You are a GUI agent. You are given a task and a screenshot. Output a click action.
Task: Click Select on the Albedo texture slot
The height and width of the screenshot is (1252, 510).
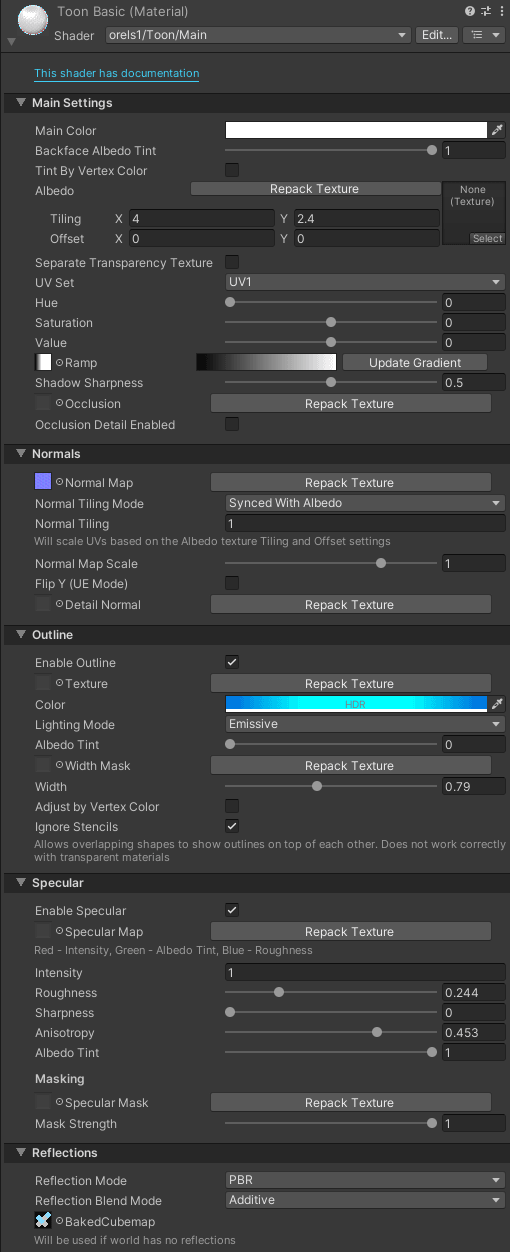pyautogui.click(x=488, y=239)
